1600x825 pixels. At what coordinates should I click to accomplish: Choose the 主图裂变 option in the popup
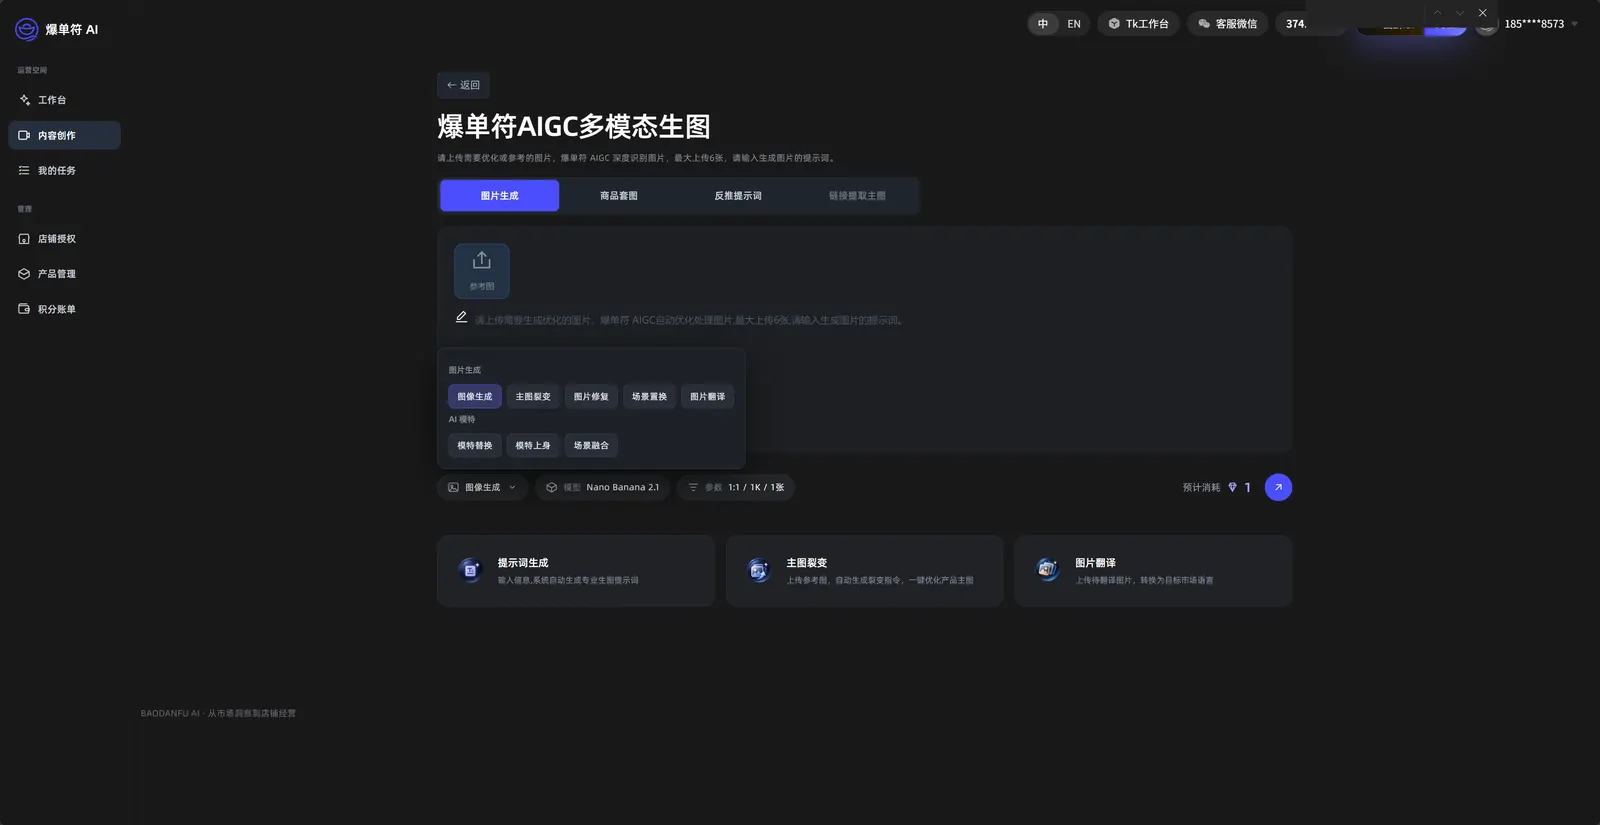(x=533, y=397)
